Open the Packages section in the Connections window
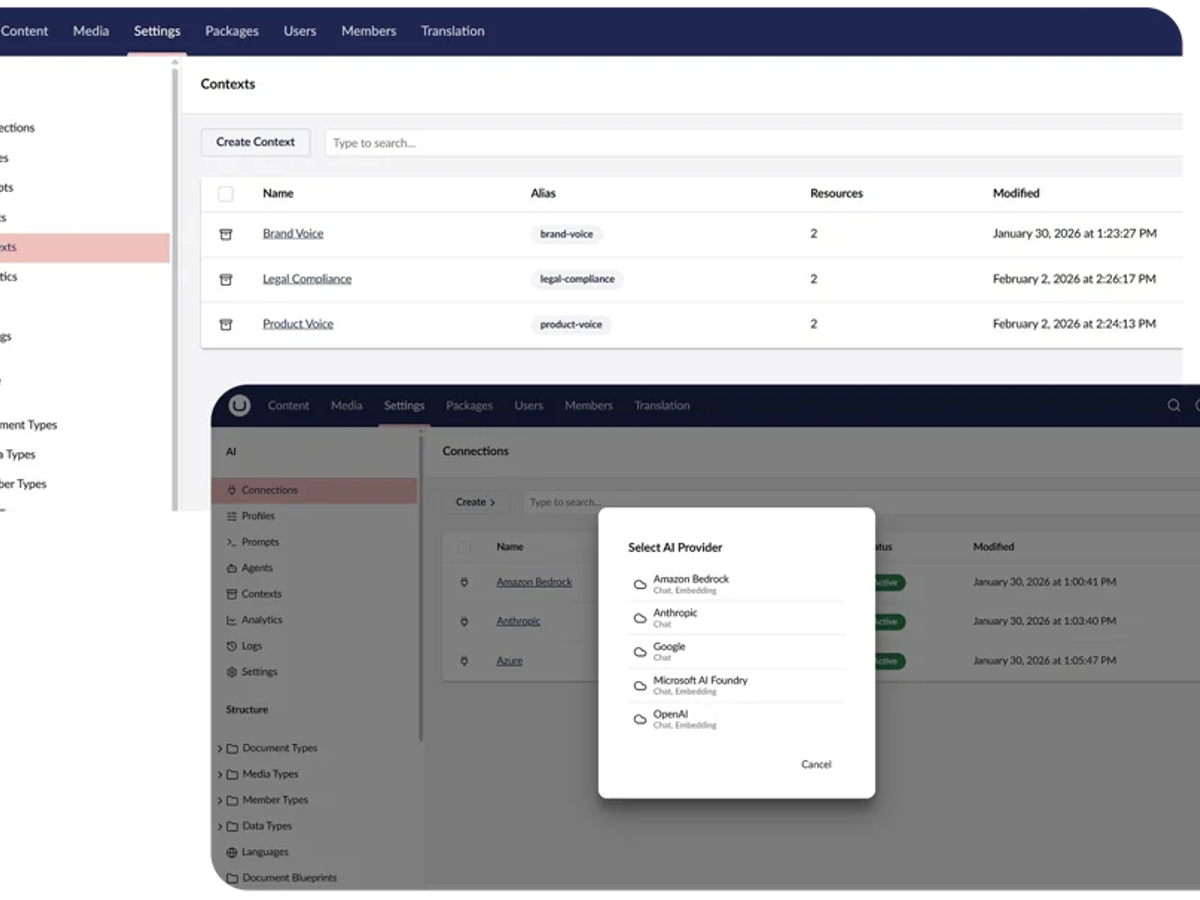Image resolution: width=1200 pixels, height=900 pixels. coord(469,405)
